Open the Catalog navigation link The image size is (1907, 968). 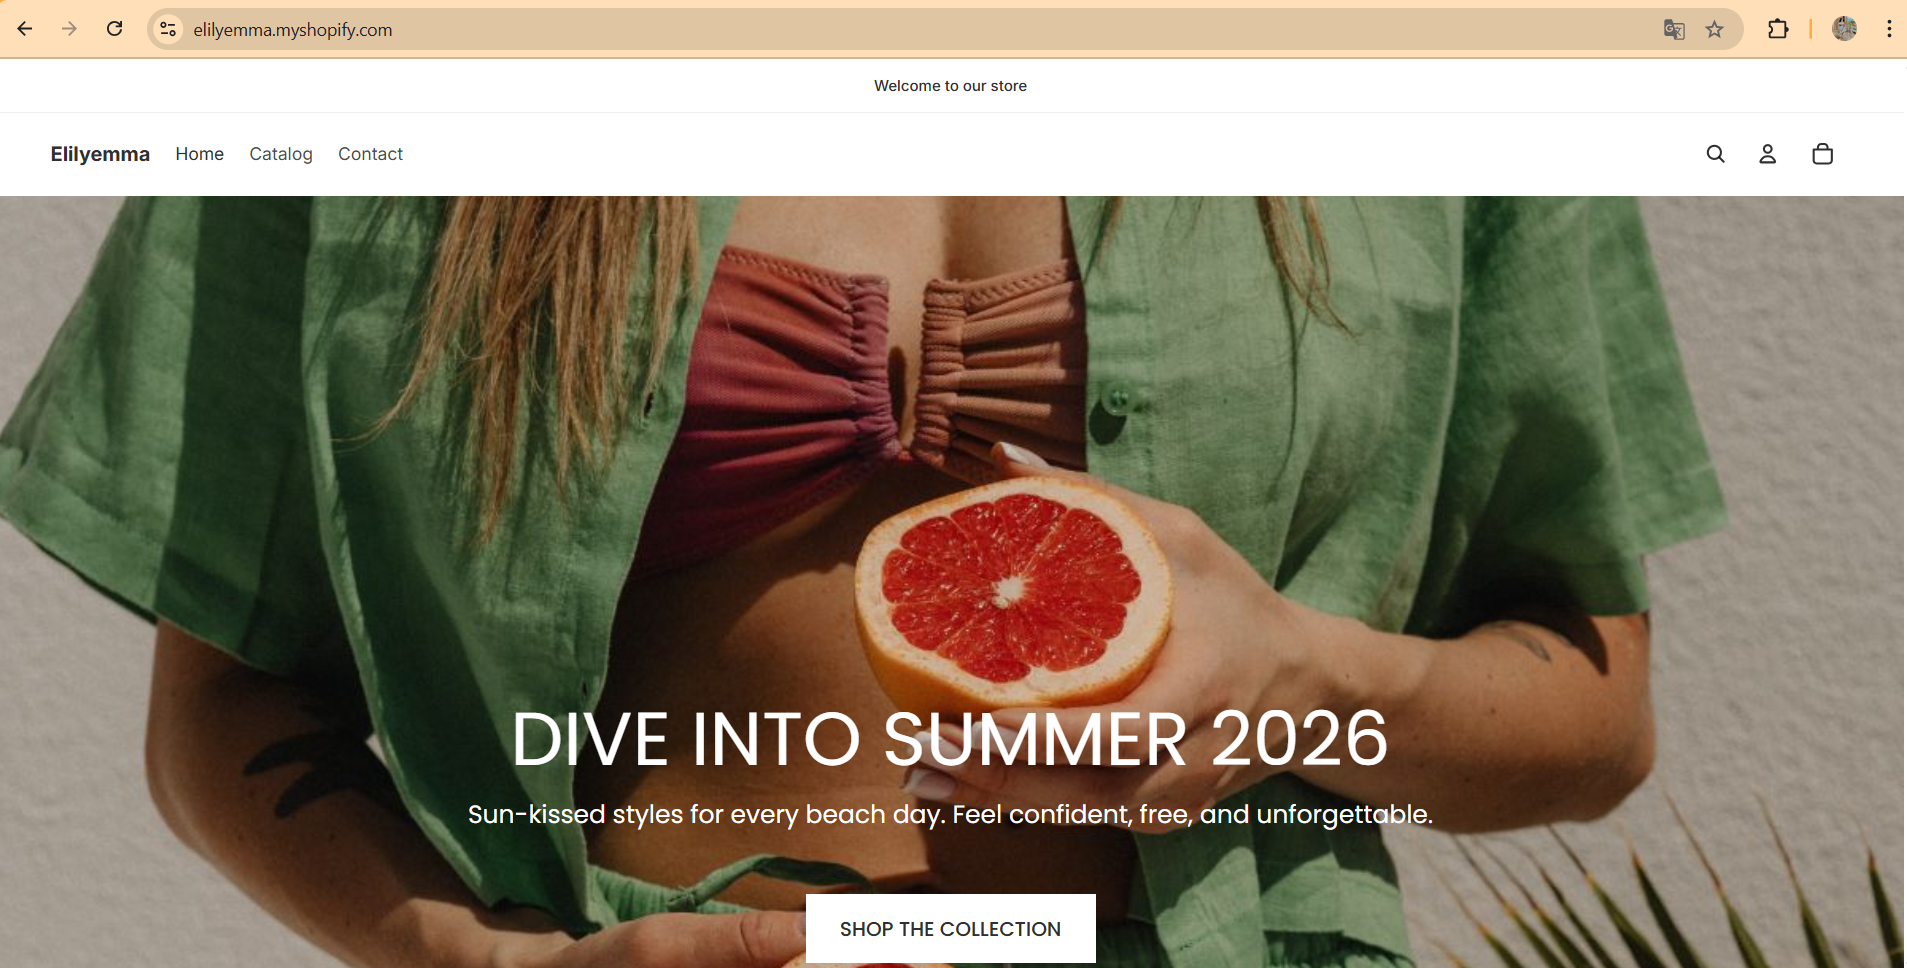pyautogui.click(x=281, y=154)
